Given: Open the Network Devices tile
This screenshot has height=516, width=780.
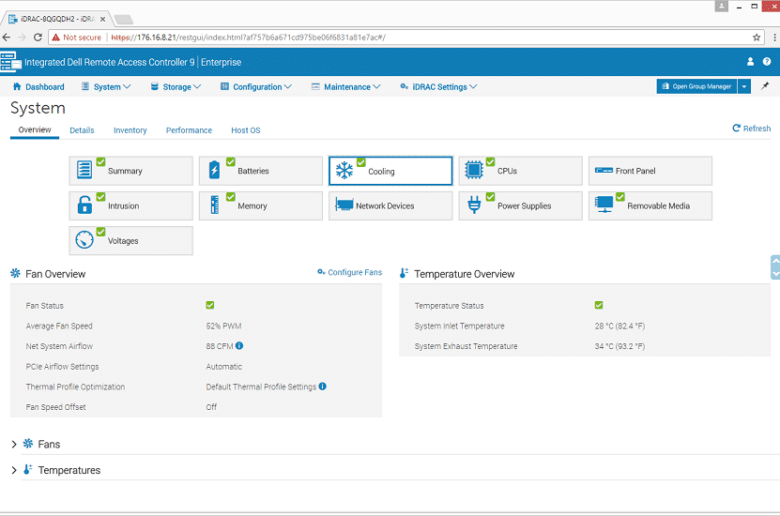Looking at the screenshot, I should pyautogui.click(x=390, y=206).
